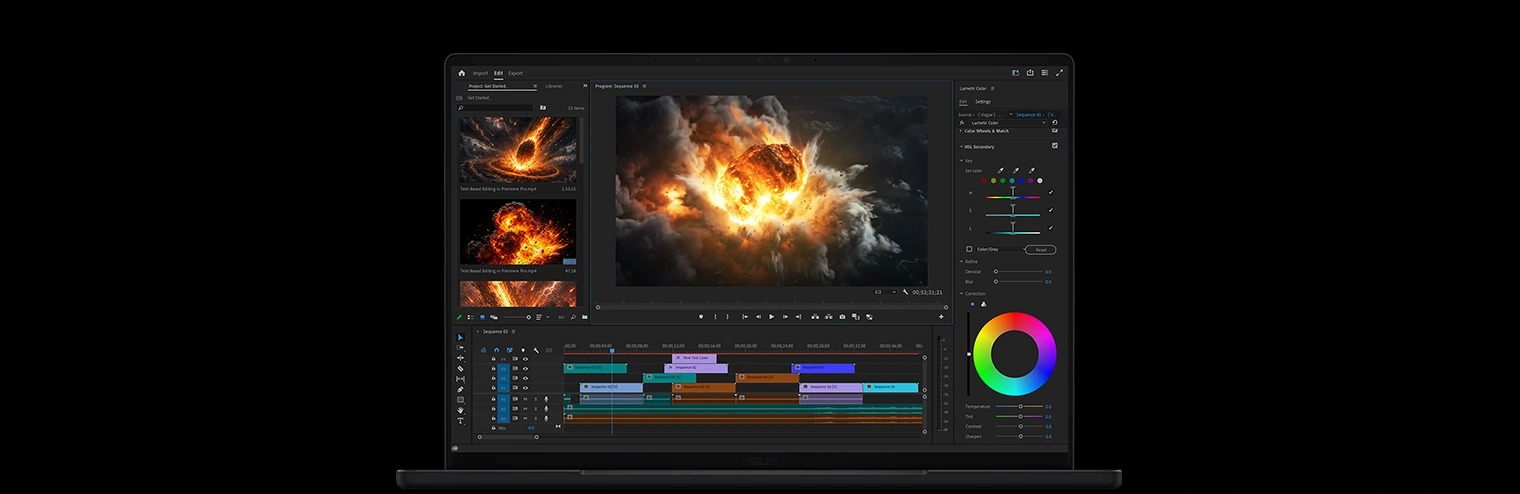Open the Import tab

[x=480, y=73]
